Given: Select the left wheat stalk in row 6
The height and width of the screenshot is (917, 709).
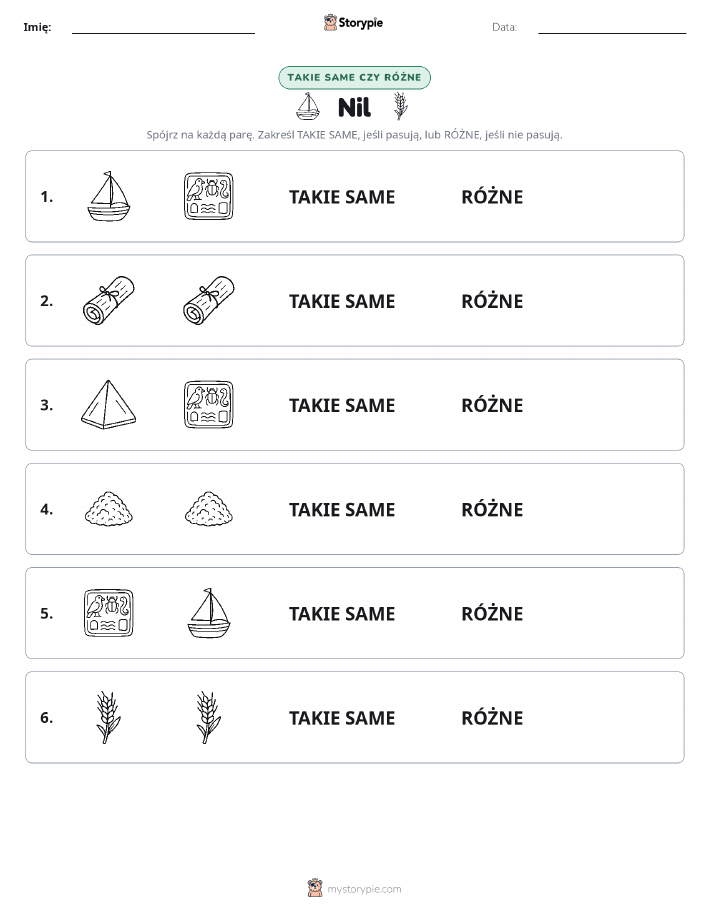Looking at the screenshot, I should click(x=109, y=717).
